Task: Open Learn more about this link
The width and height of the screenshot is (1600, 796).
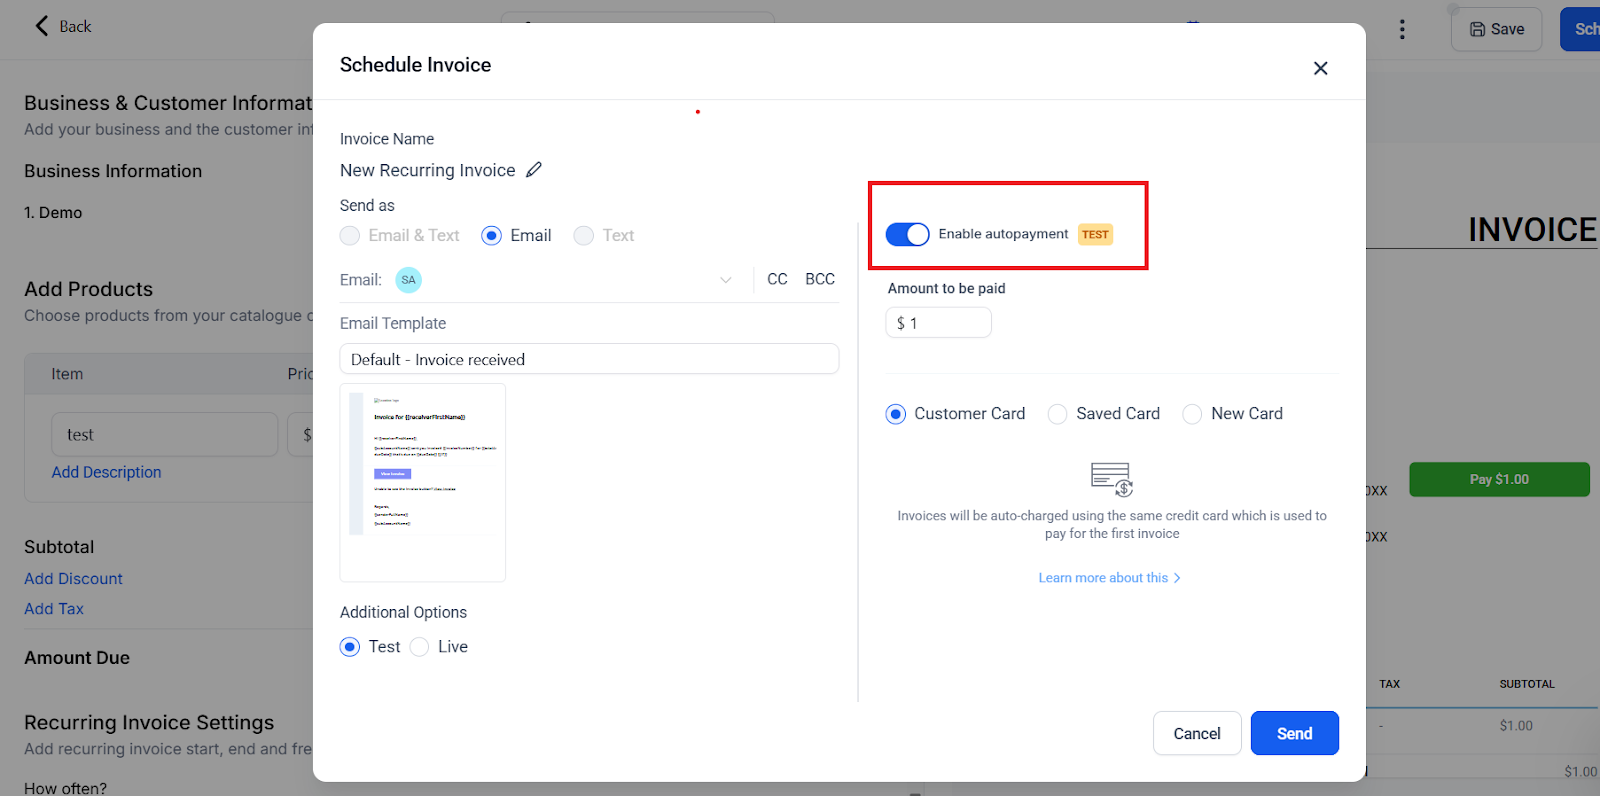Action: pyautogui.click(x=1110, y=578)
